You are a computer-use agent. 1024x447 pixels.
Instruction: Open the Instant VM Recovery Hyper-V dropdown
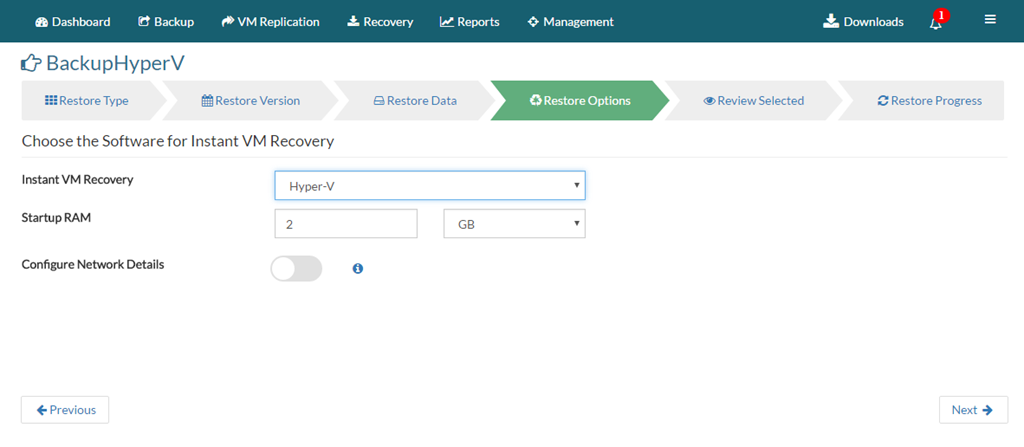pos(430,186)
